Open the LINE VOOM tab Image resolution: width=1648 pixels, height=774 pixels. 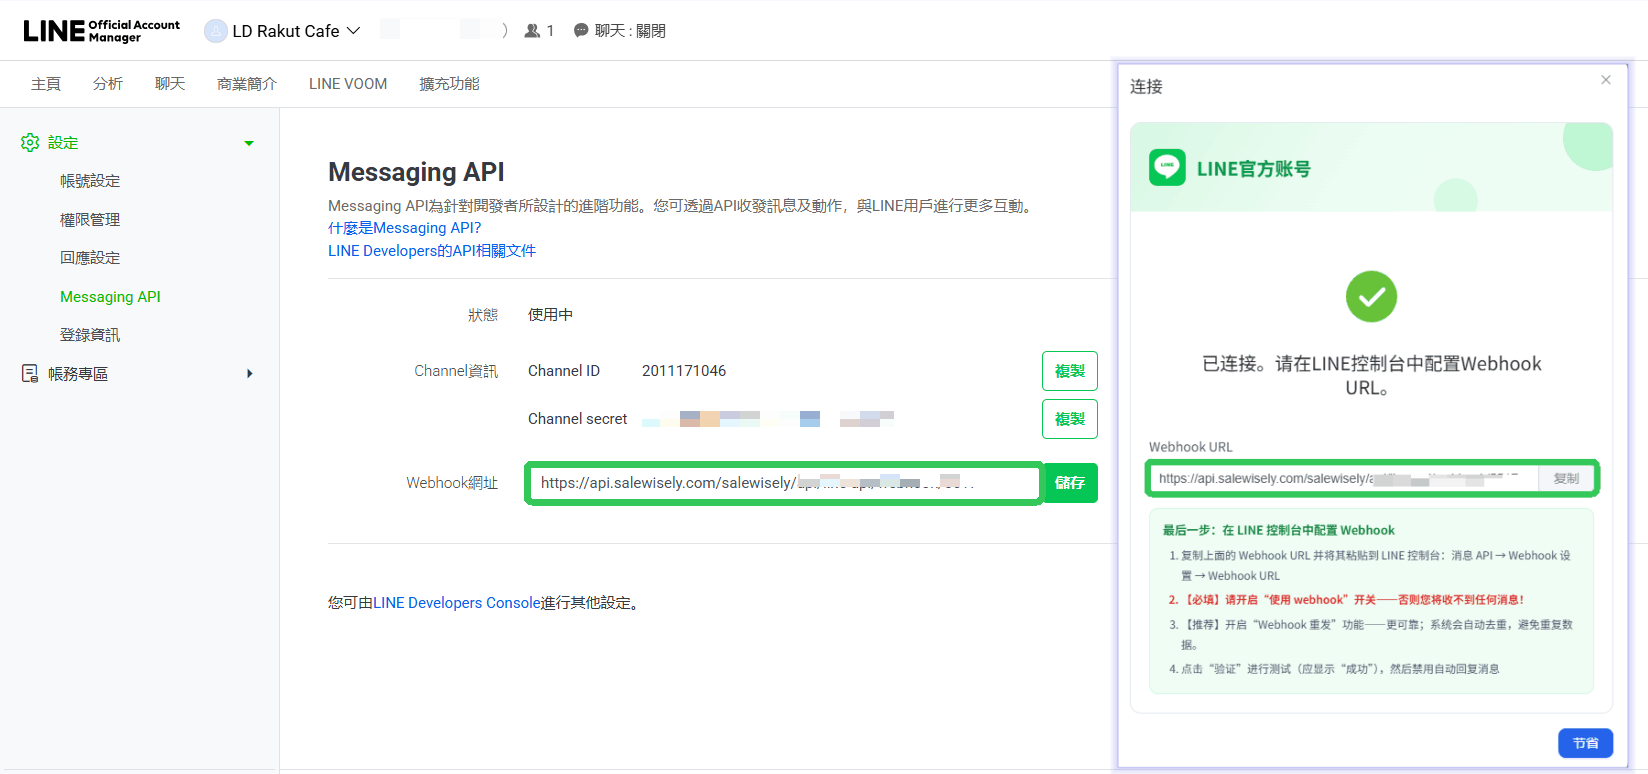(x=348, y=84)
